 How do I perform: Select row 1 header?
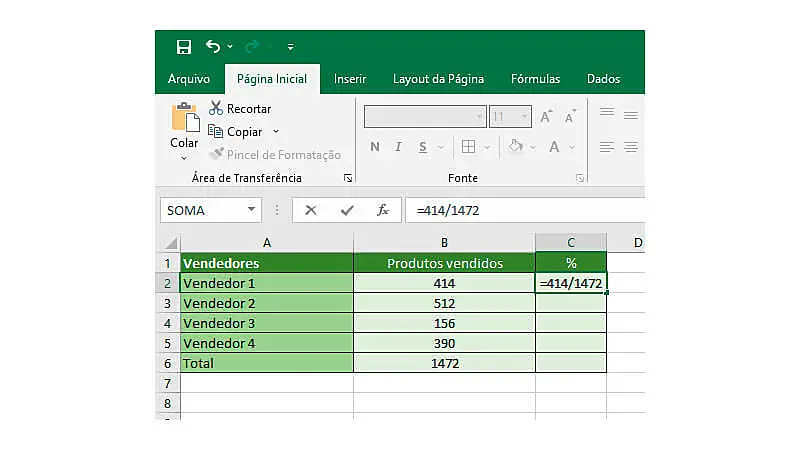pos(168,263)
